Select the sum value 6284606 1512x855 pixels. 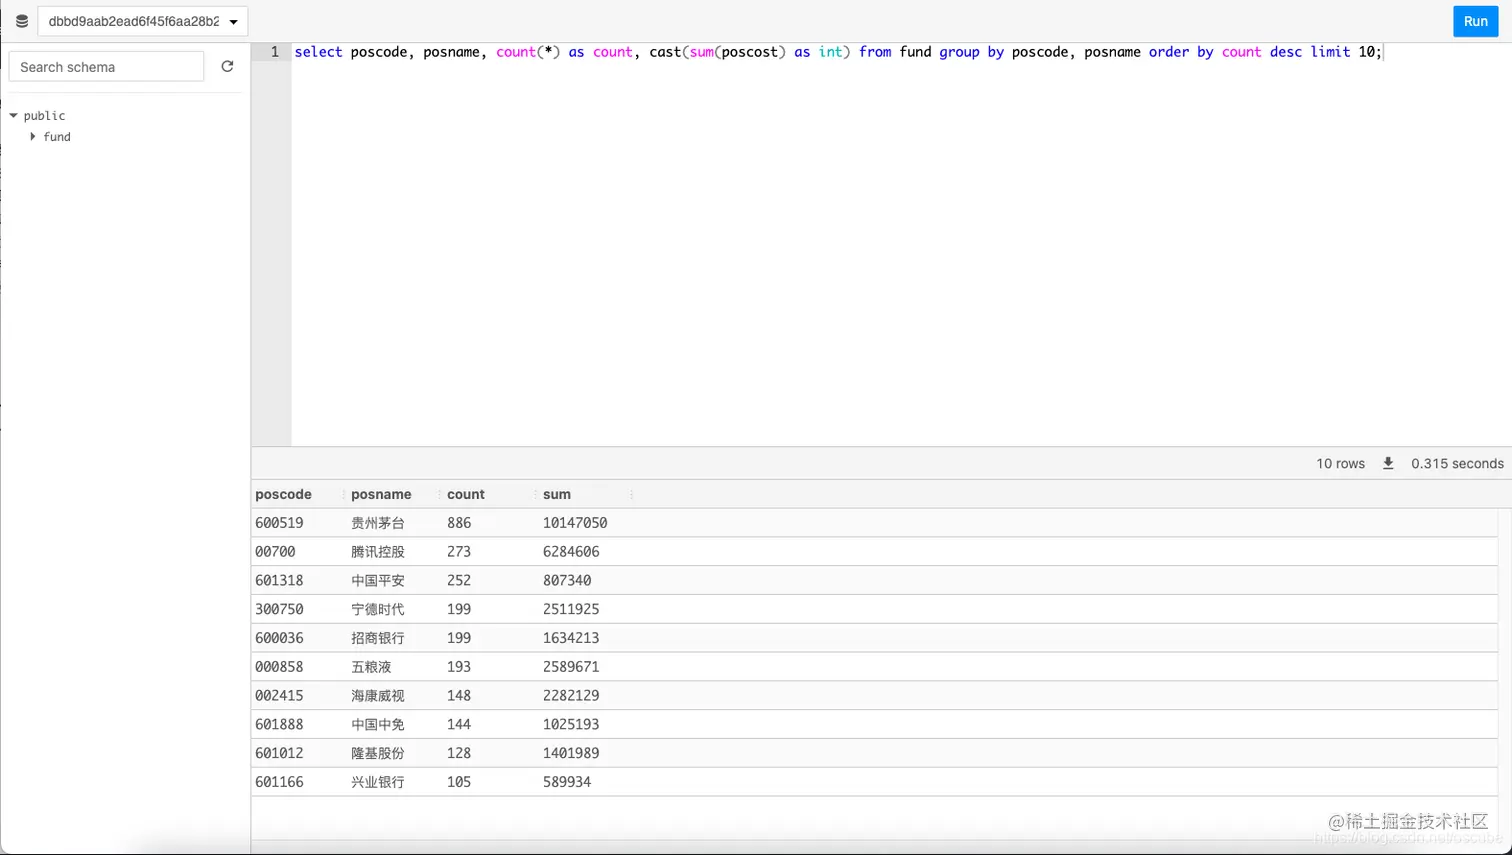click(571, 552)
